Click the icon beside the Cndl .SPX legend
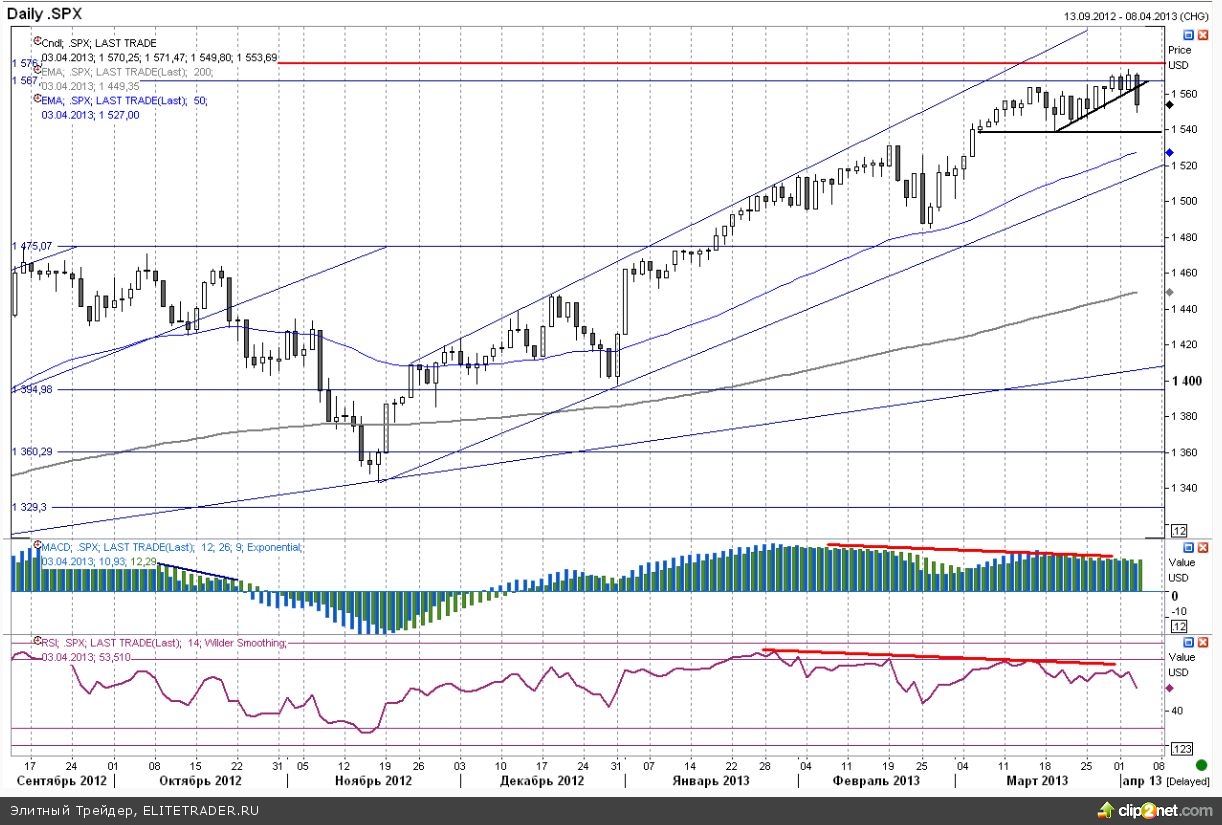The image size is (1222, 825). pyautogui.click(x=36, y=43)
